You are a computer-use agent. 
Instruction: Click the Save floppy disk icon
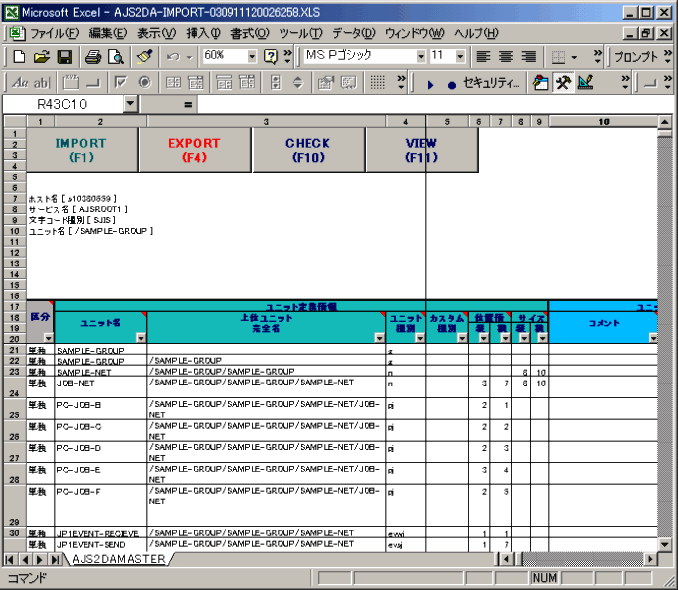click(x=65, y=57)
